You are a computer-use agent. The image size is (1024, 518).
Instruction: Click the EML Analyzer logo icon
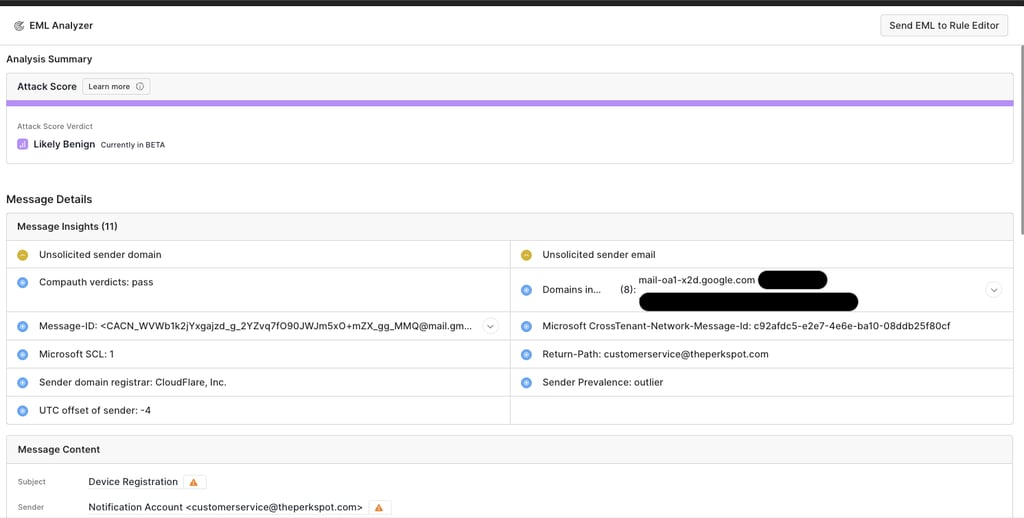(x=19, y=25)
